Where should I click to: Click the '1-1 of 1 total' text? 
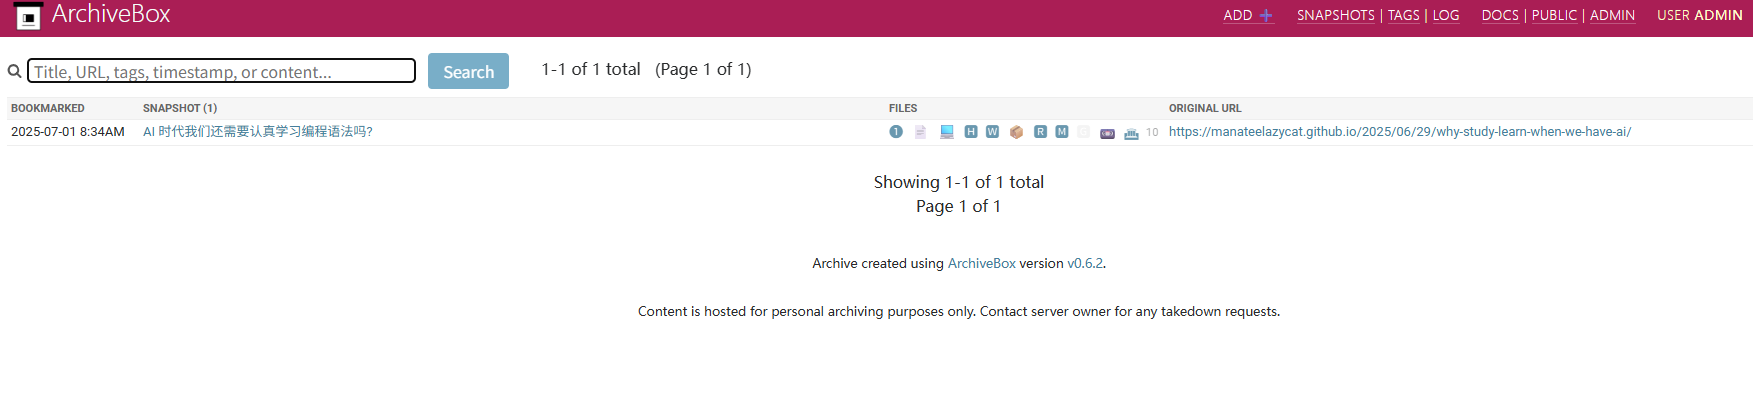click(x=591, y=69)
